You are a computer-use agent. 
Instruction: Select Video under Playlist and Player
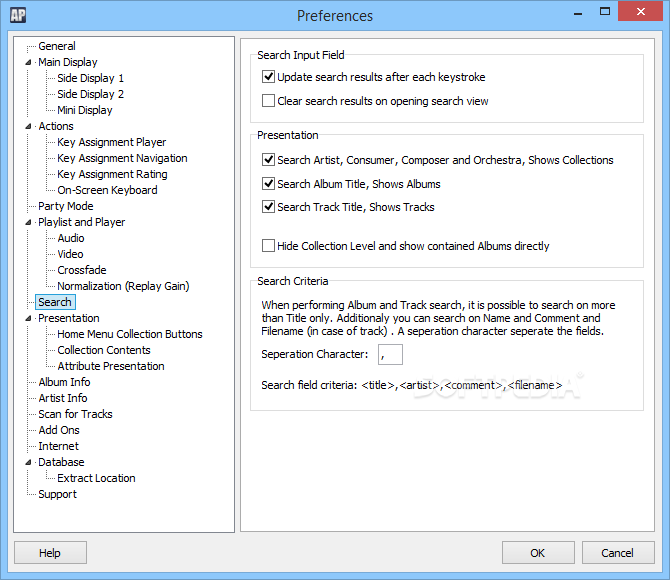pos(71,254)
